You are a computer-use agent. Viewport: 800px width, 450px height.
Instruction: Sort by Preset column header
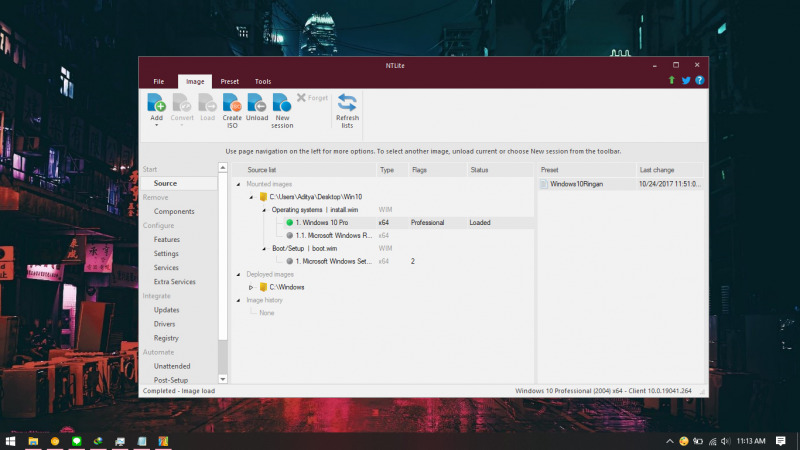coord(587,170)
